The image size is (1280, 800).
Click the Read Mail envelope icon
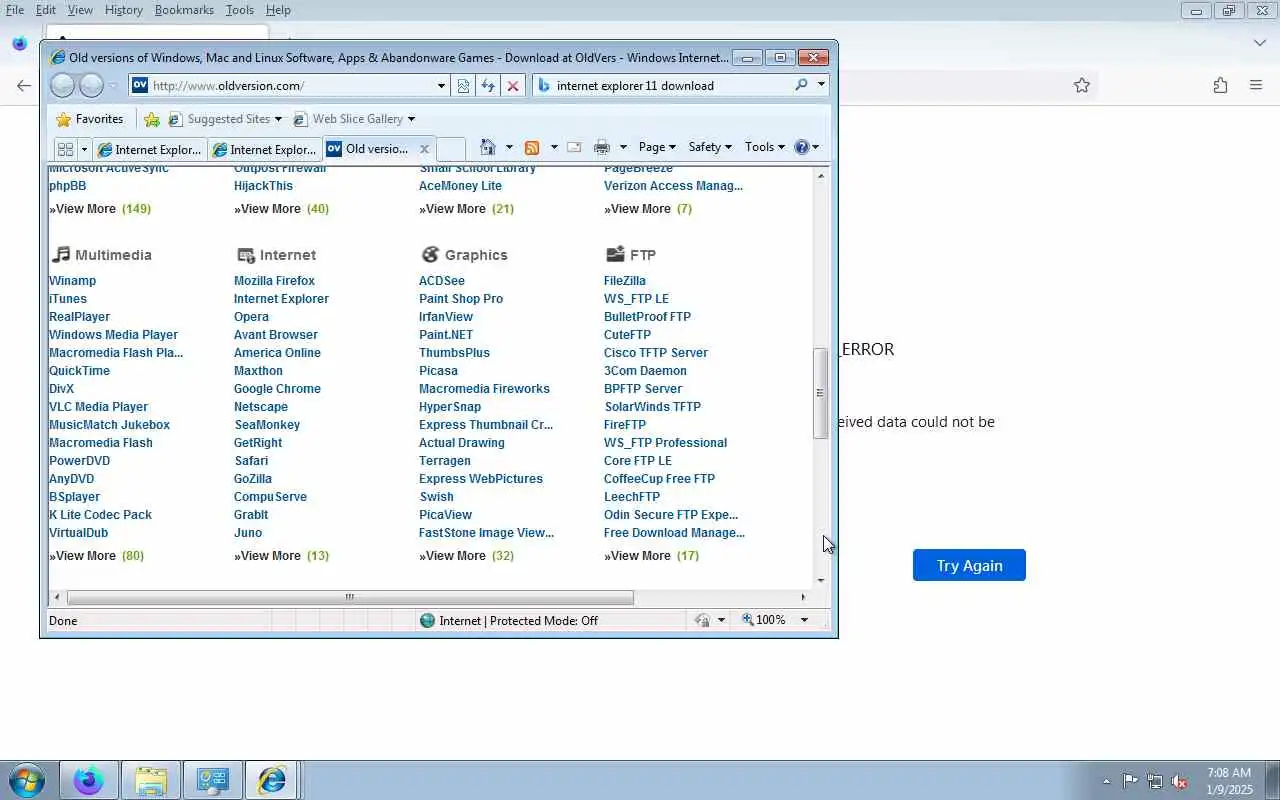tap(574, 147)
